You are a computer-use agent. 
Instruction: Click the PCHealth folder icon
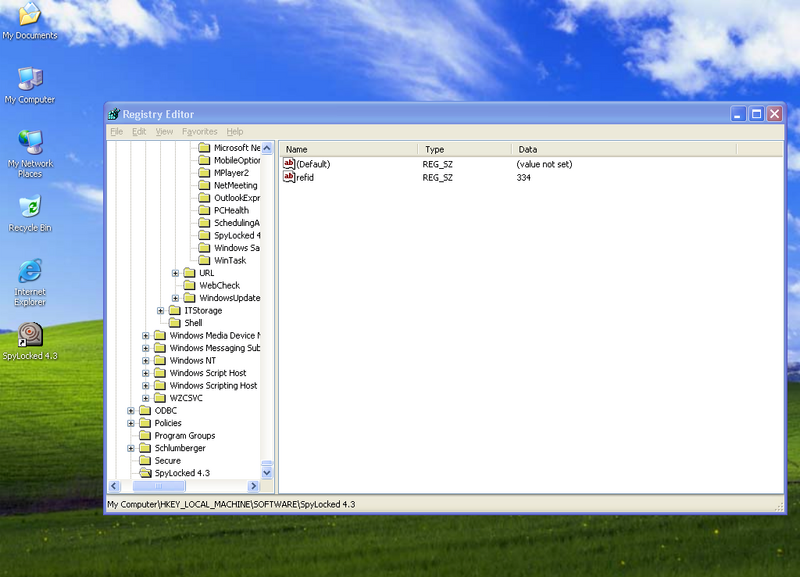[x=204, y=210]
